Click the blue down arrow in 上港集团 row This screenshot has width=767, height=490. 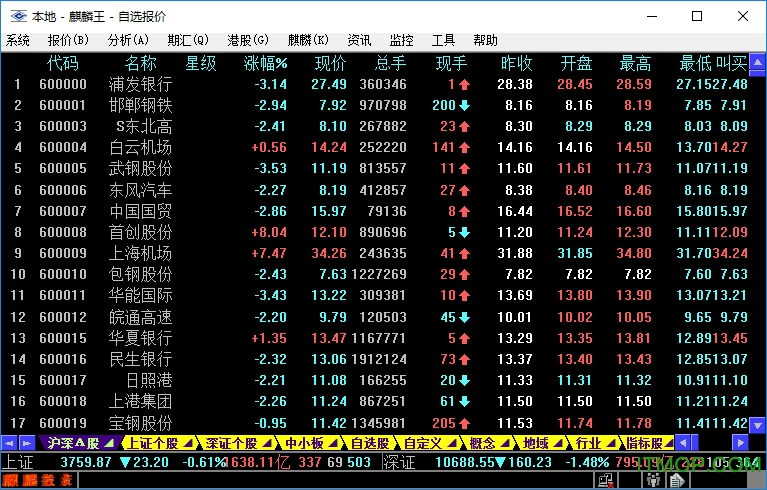click(465, 401)
